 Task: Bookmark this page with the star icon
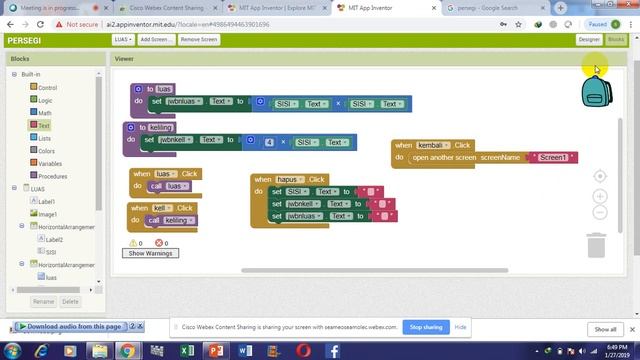point(518,24)
